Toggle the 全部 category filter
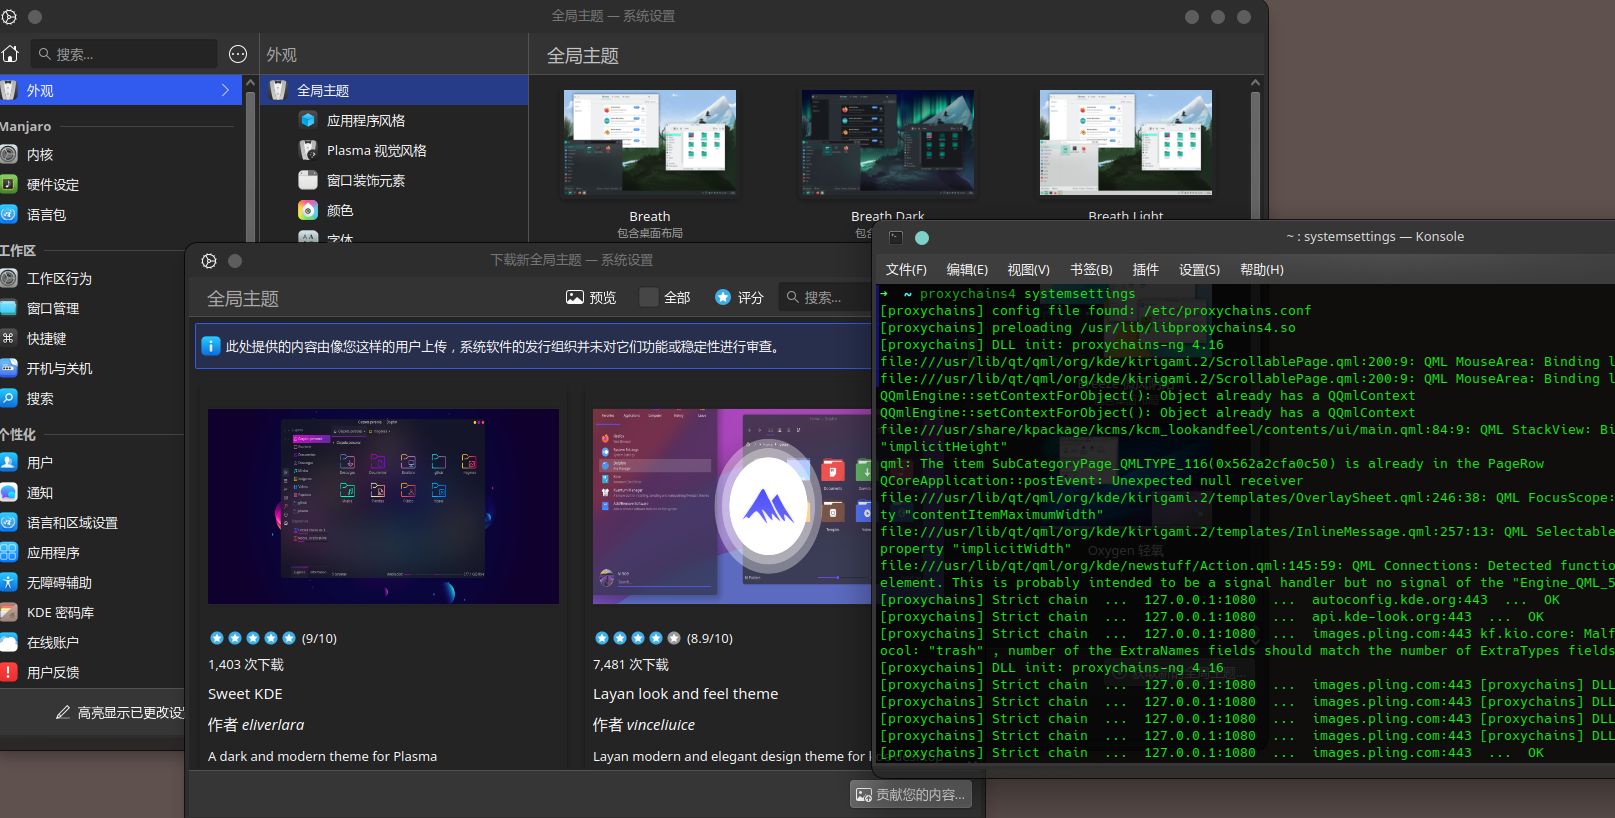 point(665,298)
